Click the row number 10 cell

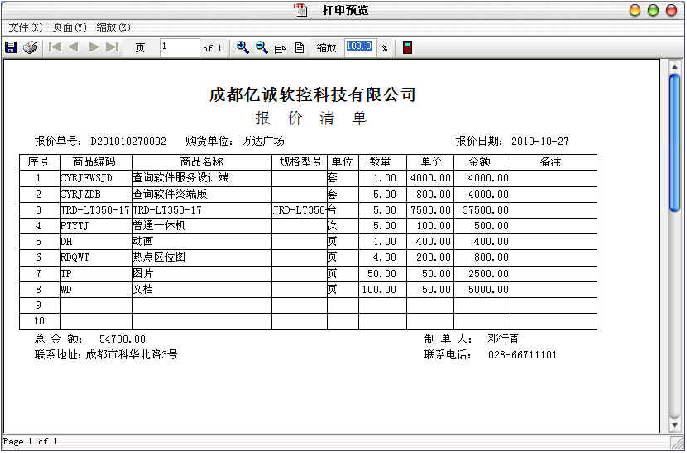pos(39,321)
